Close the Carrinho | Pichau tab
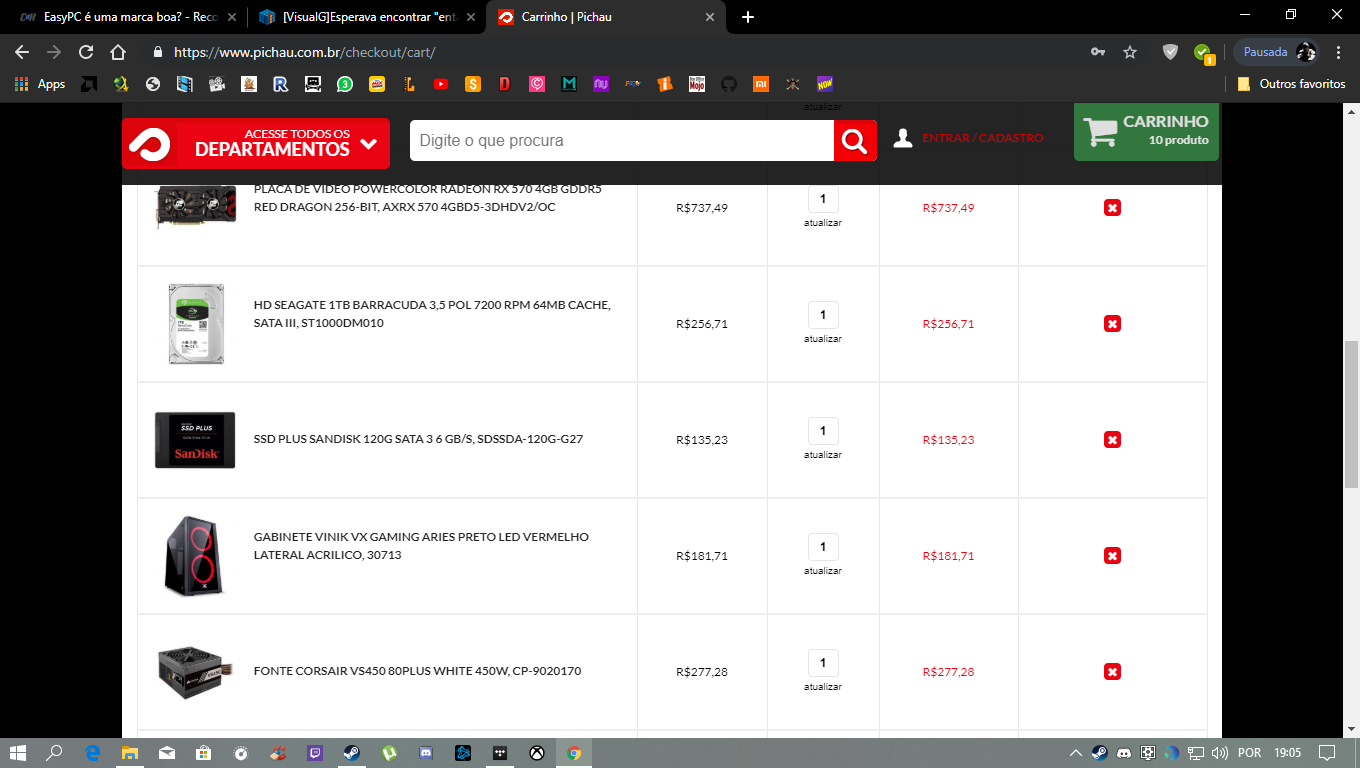The height and width of the screenshot is (768, 1360). coord(710,17)
